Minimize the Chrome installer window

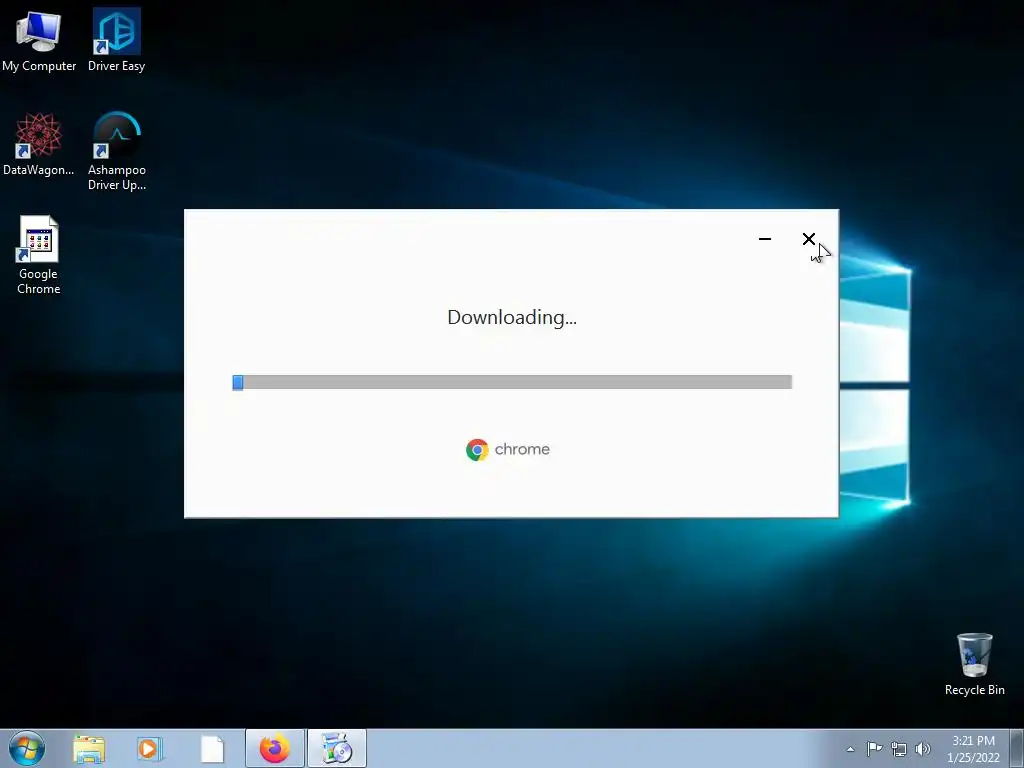point(765,239)
